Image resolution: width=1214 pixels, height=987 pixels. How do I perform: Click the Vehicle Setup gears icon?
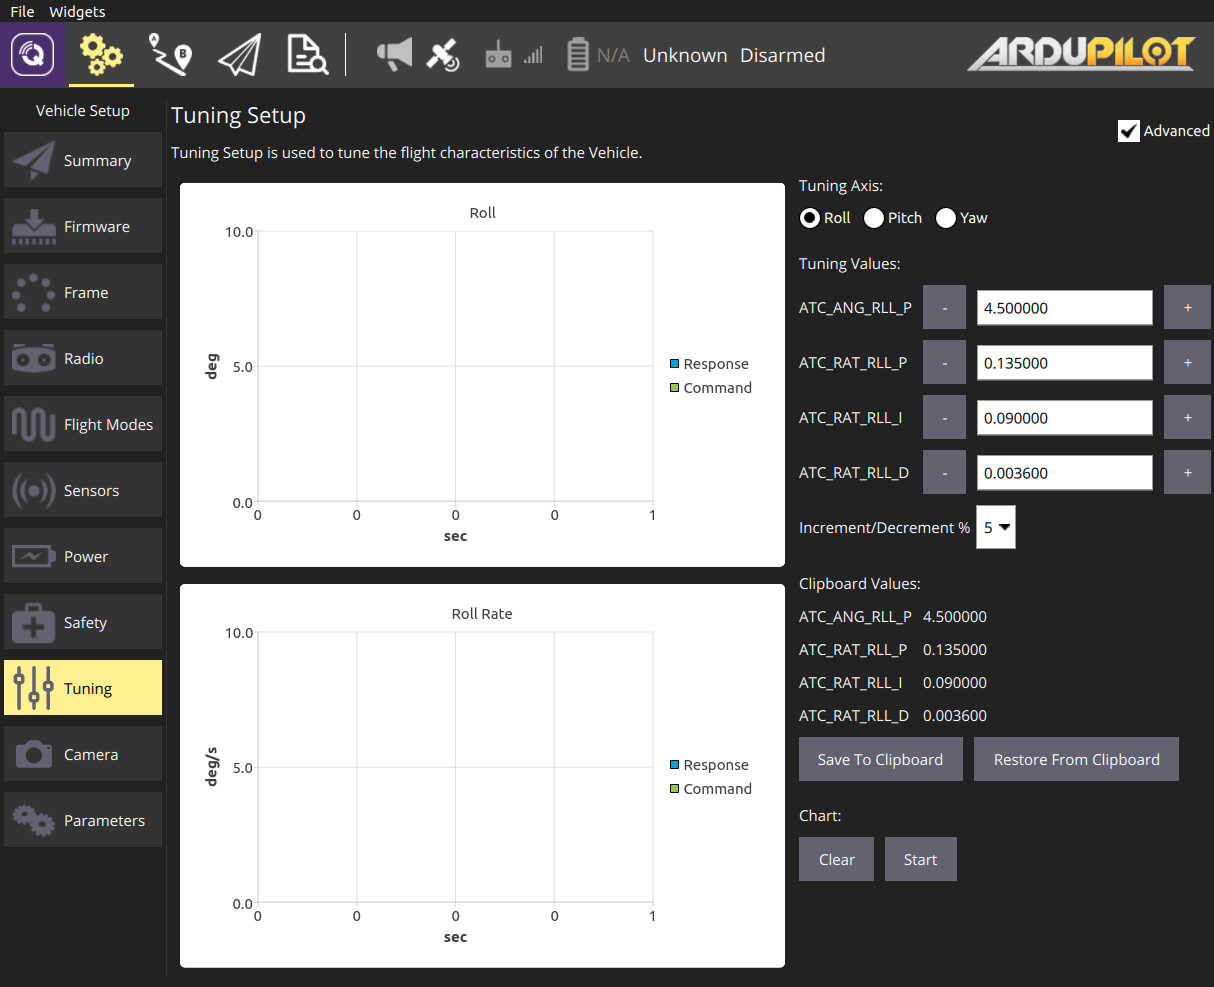point(101,54)
